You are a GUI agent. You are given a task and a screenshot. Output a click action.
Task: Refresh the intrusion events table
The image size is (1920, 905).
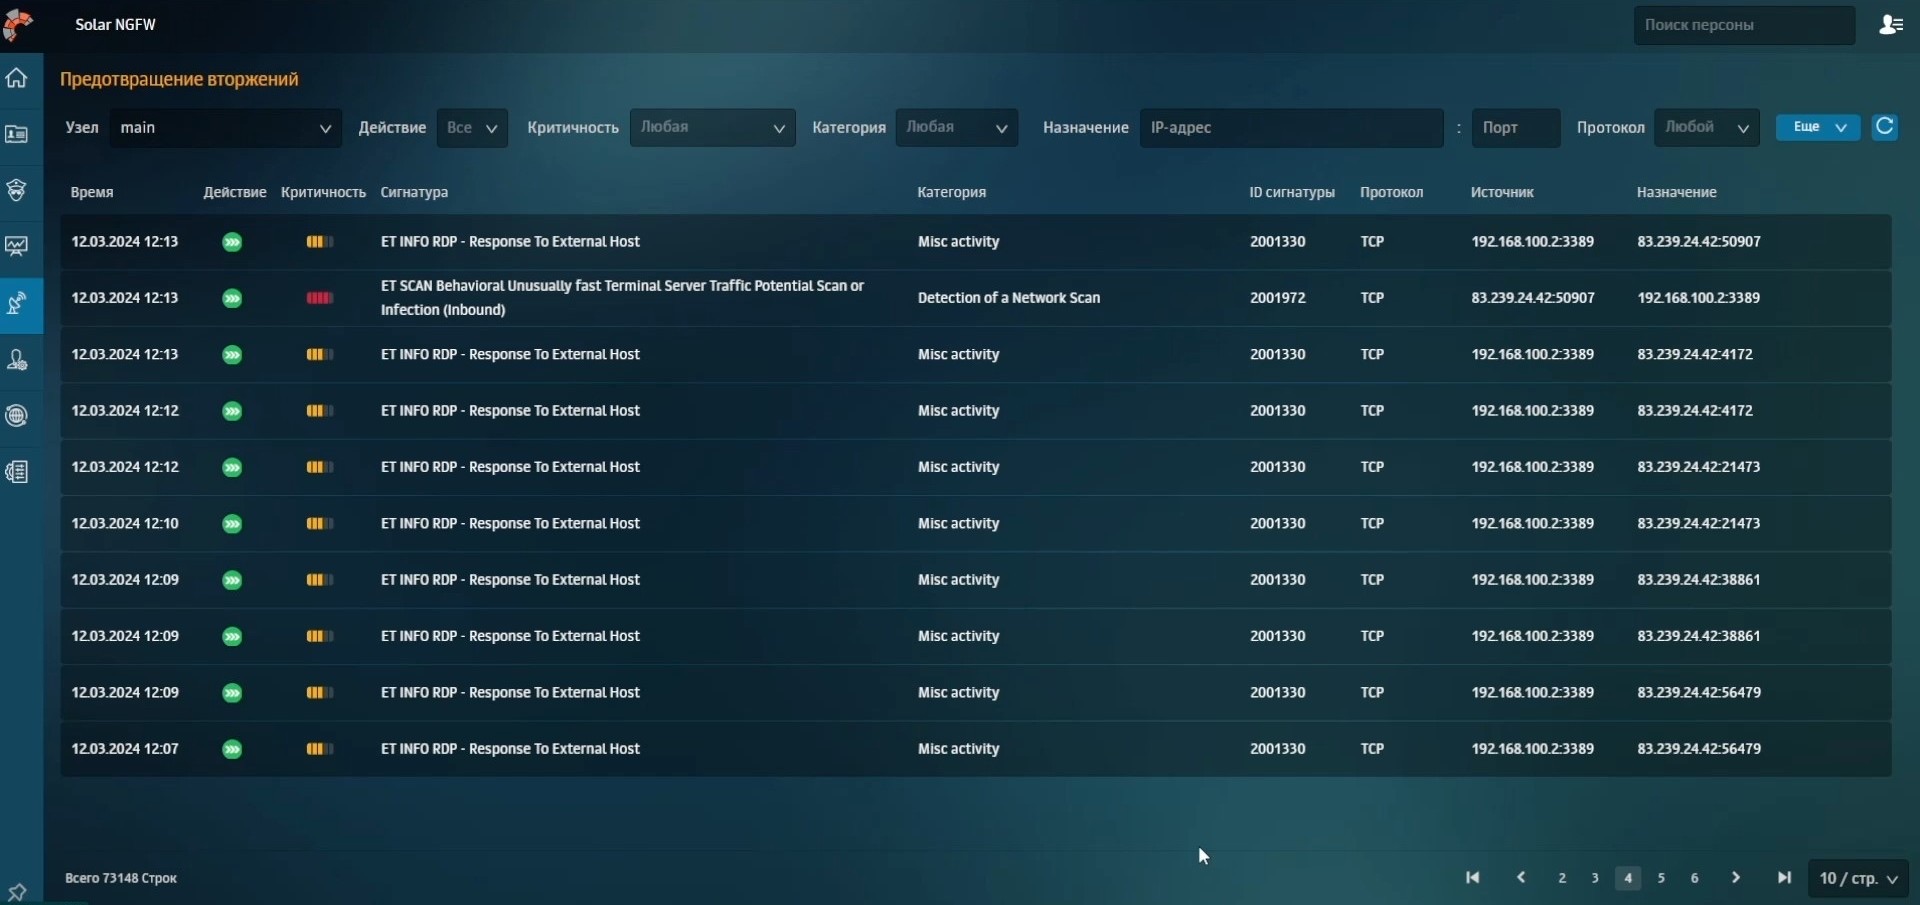(x=1885, y=127)
